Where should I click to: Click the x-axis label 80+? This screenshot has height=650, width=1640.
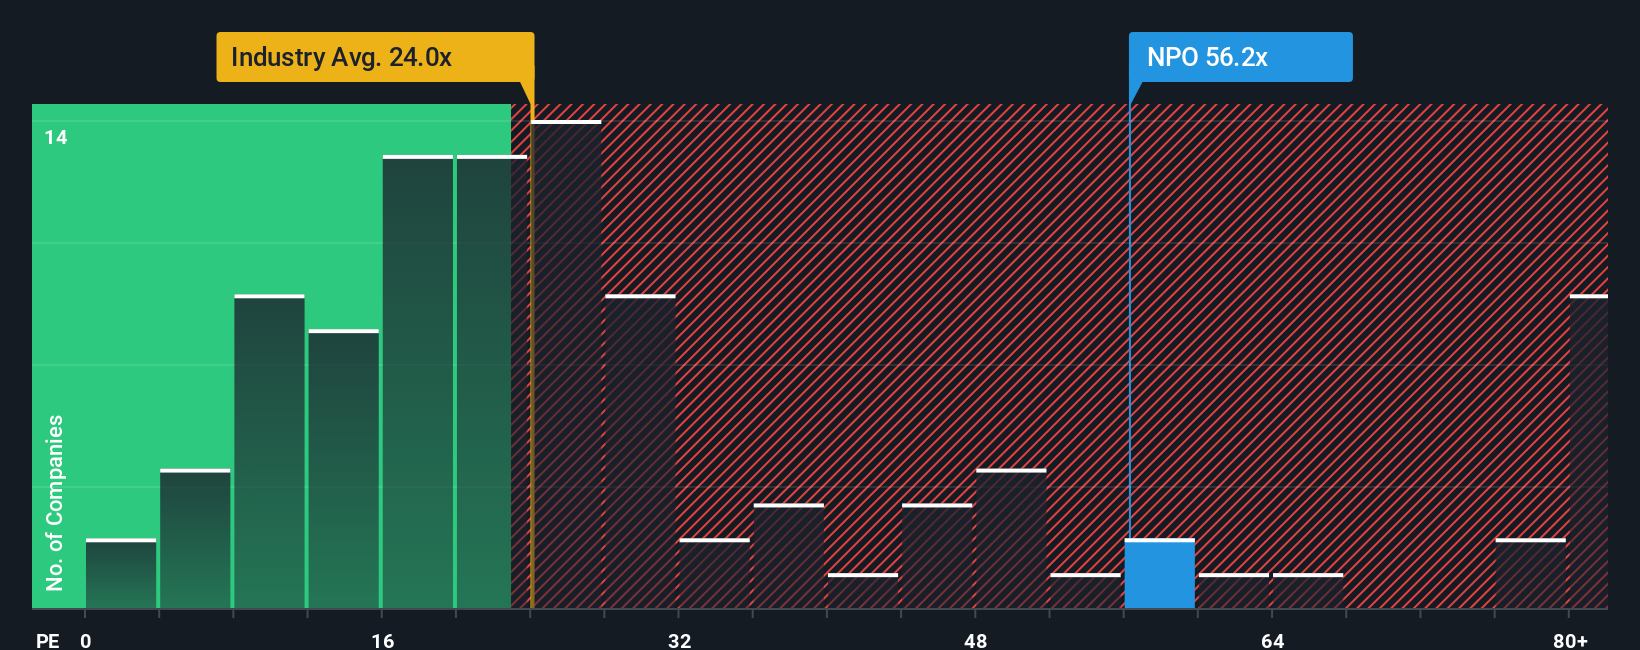click(x=1570, y=641)
